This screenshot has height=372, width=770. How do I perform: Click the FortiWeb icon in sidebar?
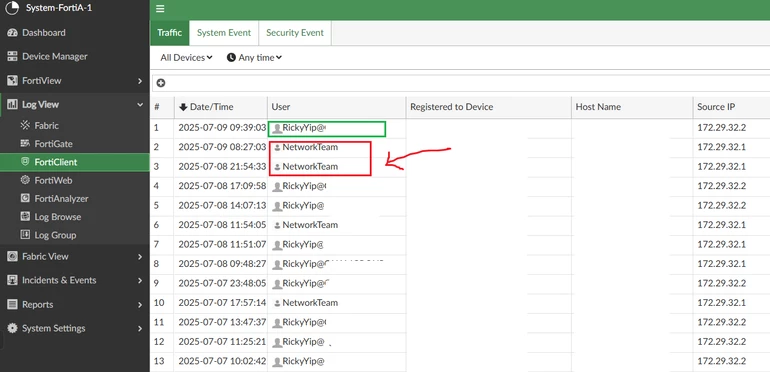pyautogui.click(x=25, y=180)
